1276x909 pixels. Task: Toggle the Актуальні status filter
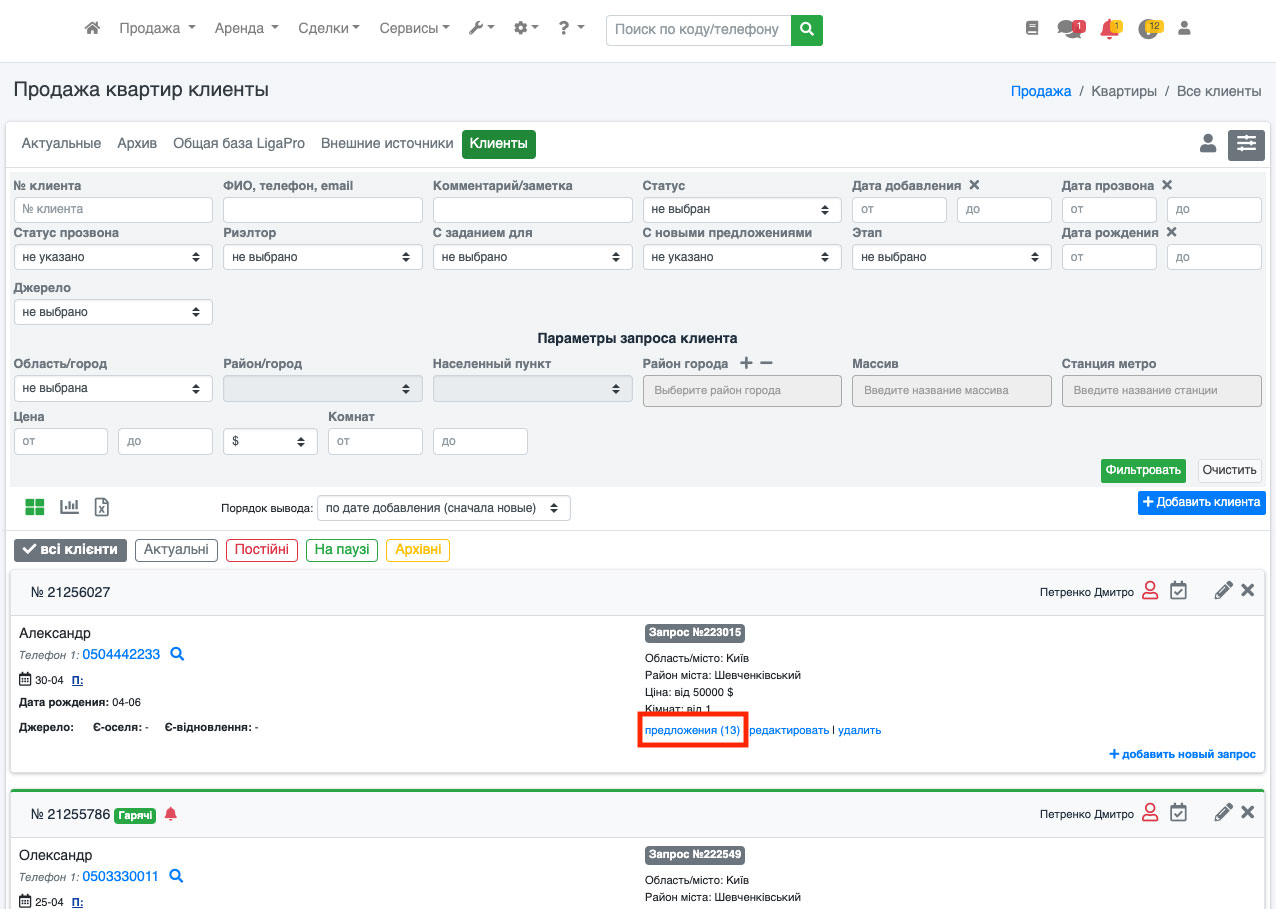(176, 550)
